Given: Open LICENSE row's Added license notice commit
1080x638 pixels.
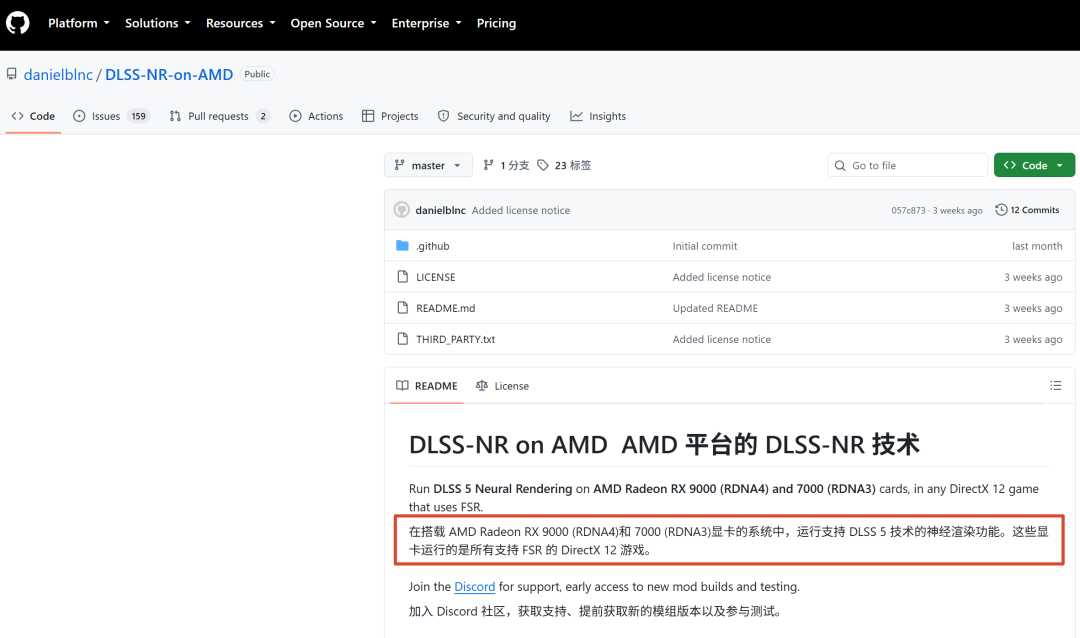Looking at the screenshot, I should coord(722,277).
